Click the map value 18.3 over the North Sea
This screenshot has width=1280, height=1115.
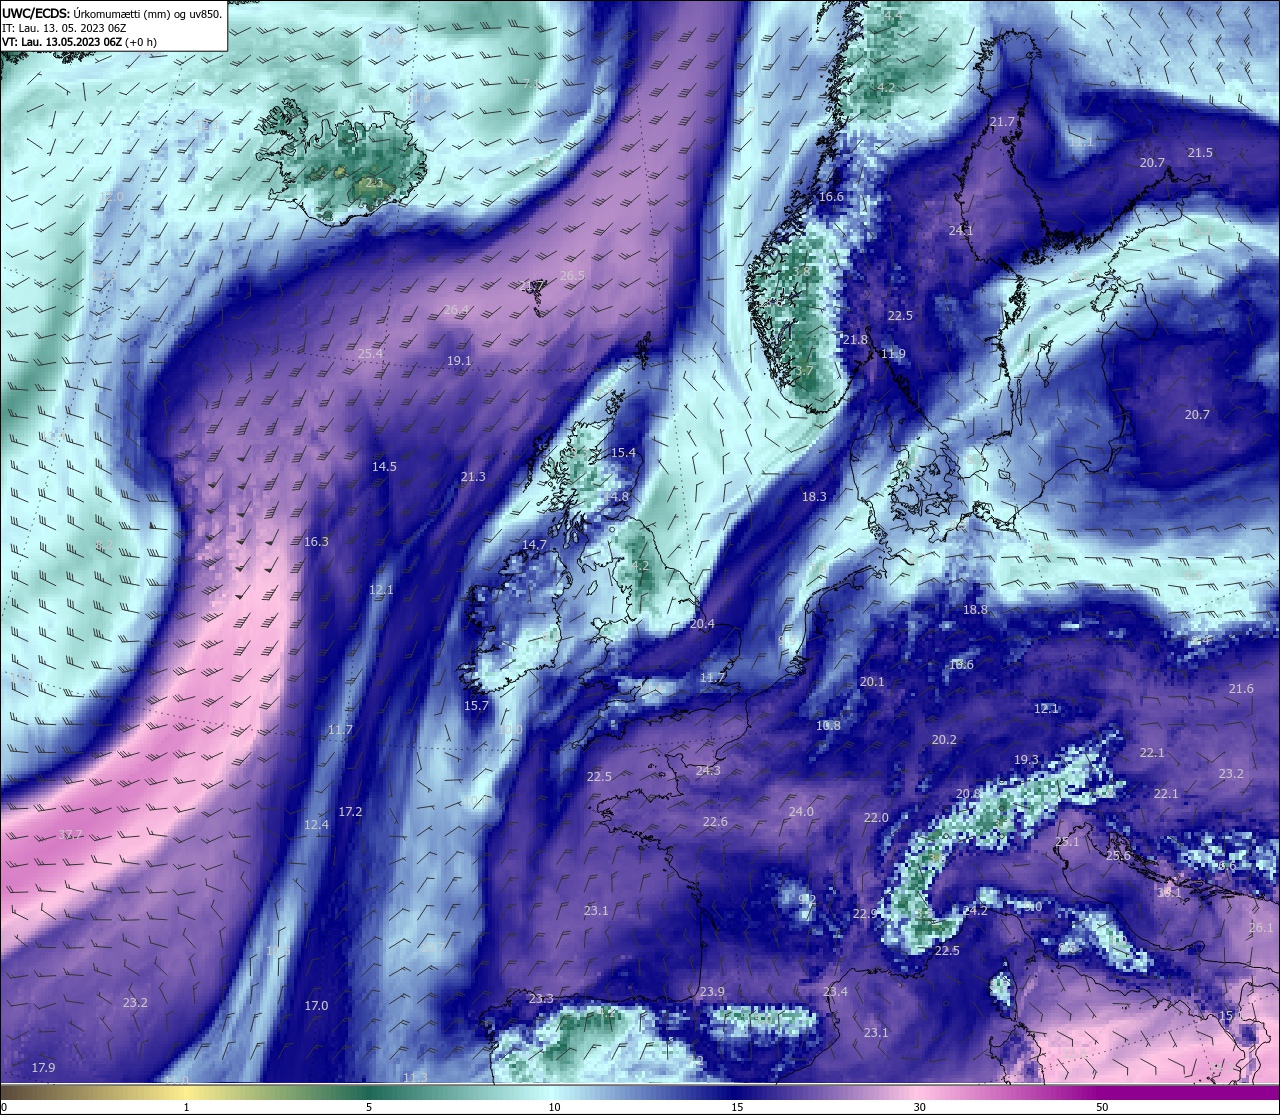(814, 497)
